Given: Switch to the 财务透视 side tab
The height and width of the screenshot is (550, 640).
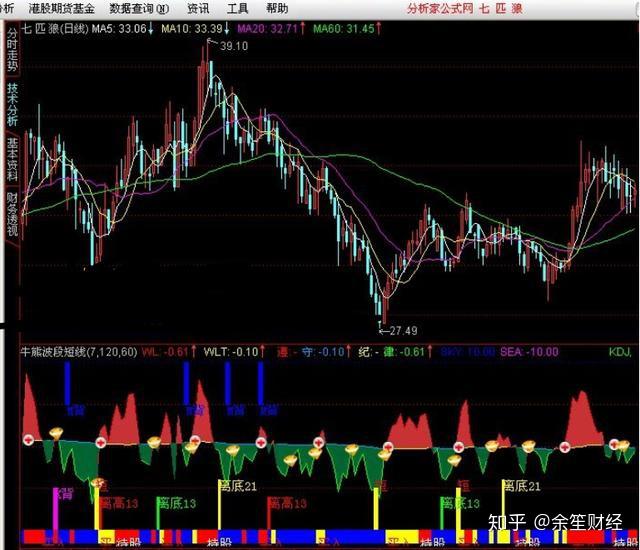Looking at the screenshot, I should [12, 214].
